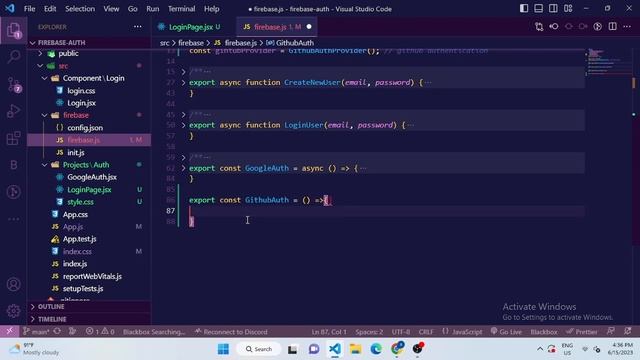Screen dimensions: 640x360
Task: Toggle the primary sidebar layout button
Action: pyautogui.click(x=524, y=9)
